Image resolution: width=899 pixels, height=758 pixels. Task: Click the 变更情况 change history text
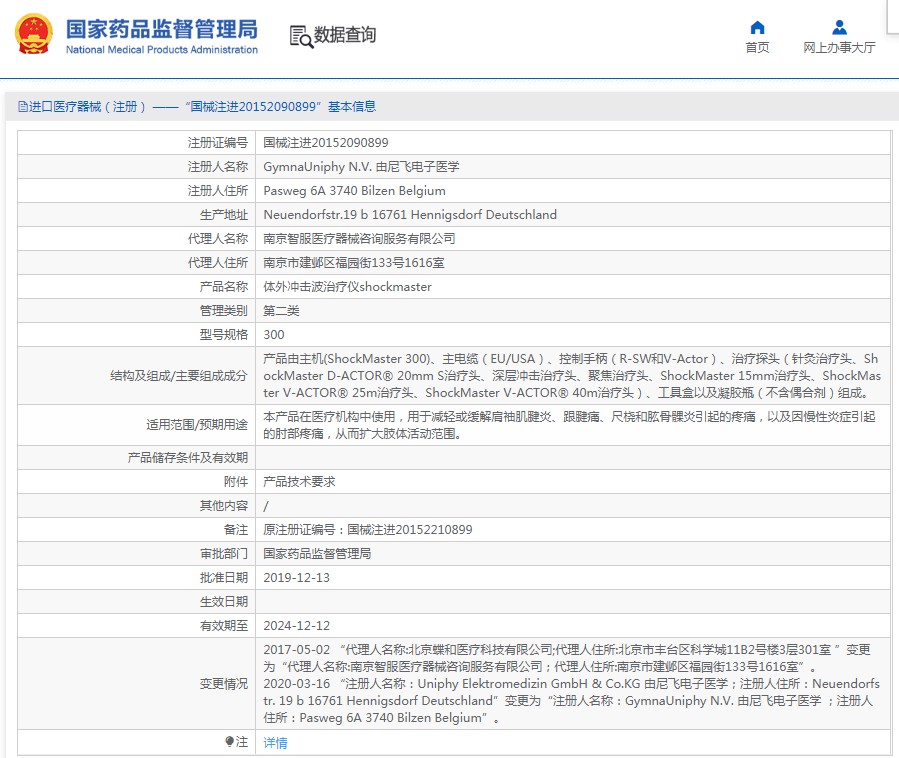click(572, 683)
